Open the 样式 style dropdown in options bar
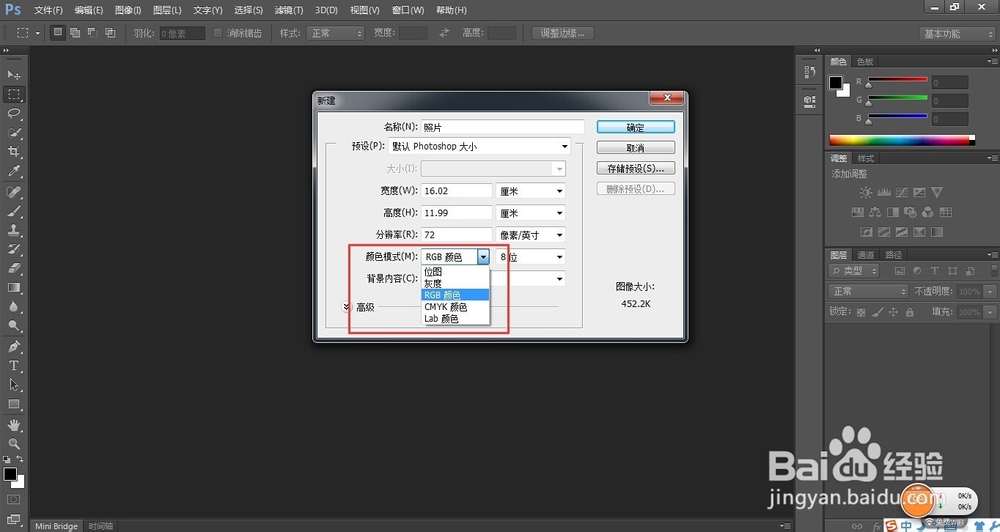The height and width of the screenshot is (532, 1000). tap(335, 33)
